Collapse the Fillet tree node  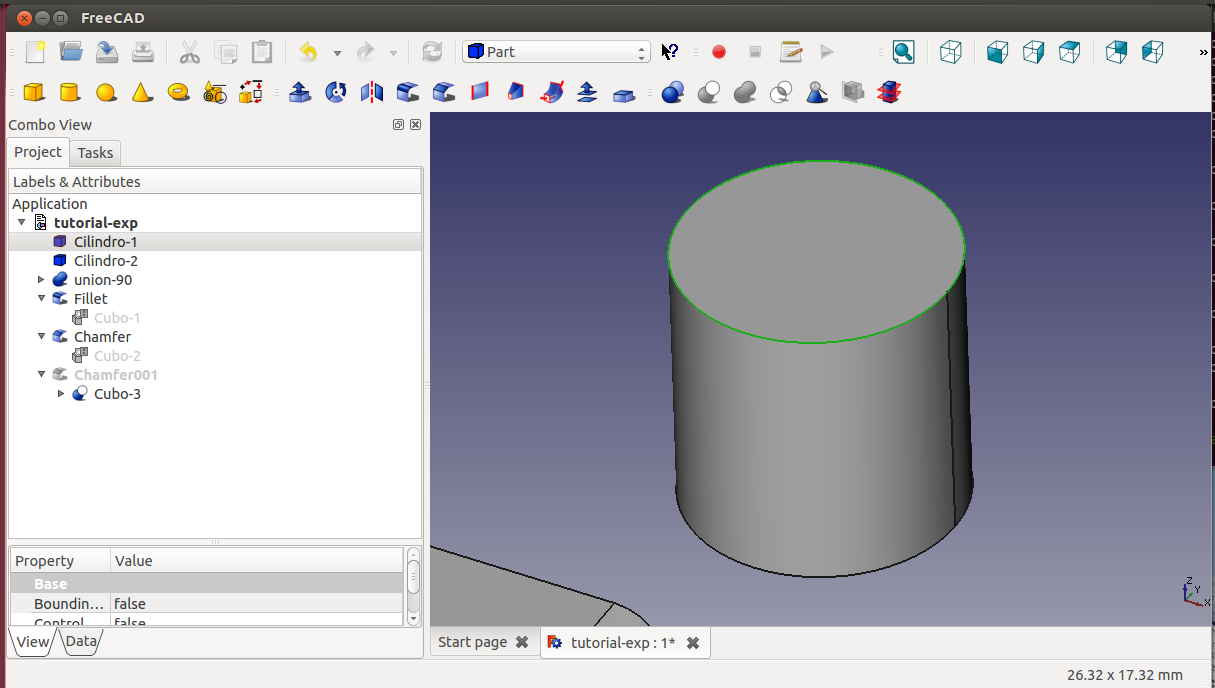click(x=41, y=299)
